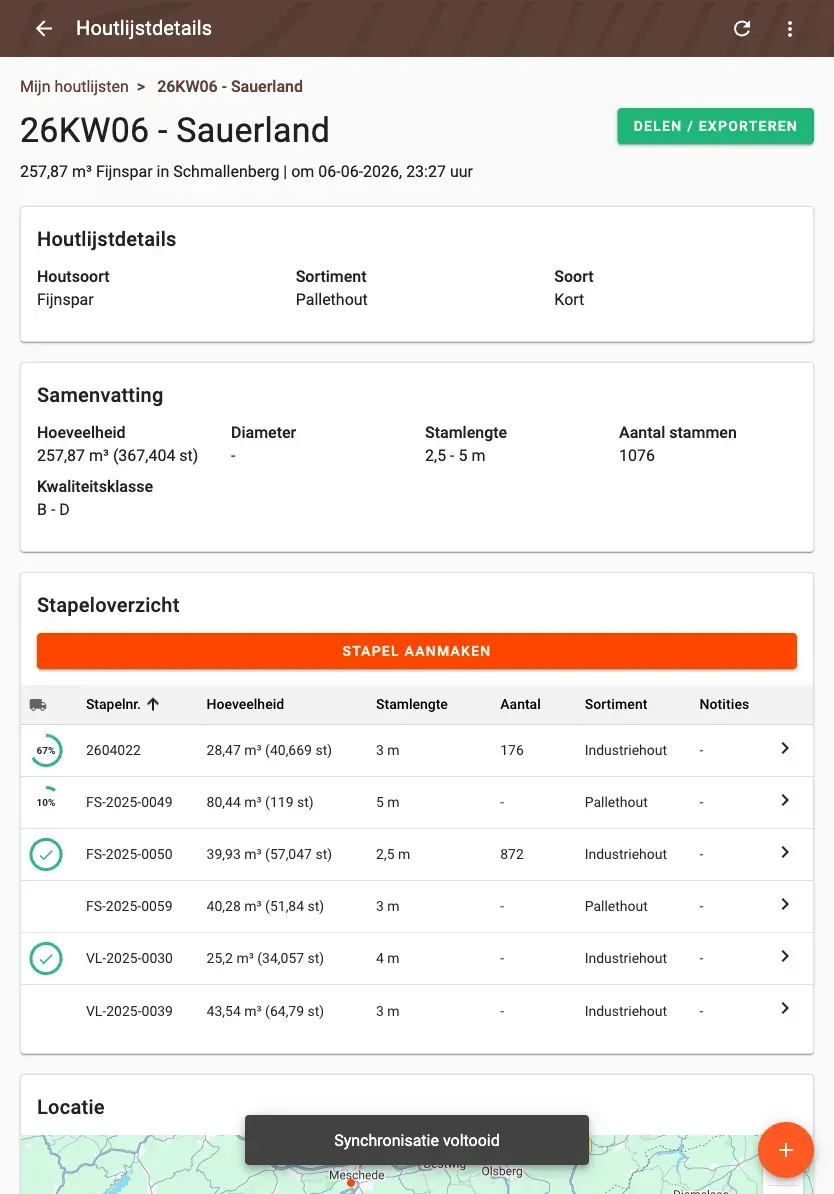Click the Meschede map preview
Image resolution: width=834 pixels, height=1194 pixels.
pyautogui.click(x=417, y=1165)
